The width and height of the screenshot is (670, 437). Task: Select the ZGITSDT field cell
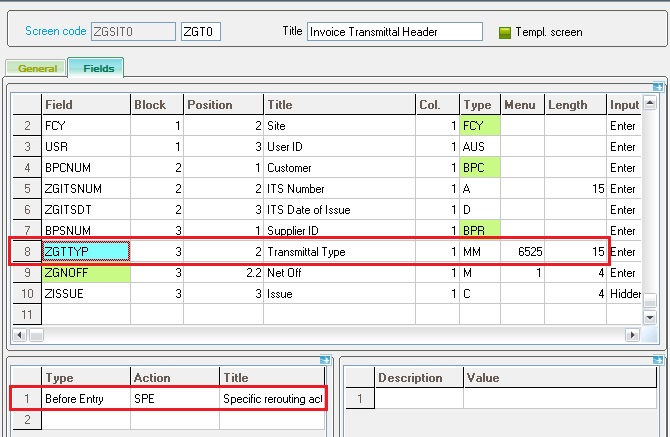[86, 210]
